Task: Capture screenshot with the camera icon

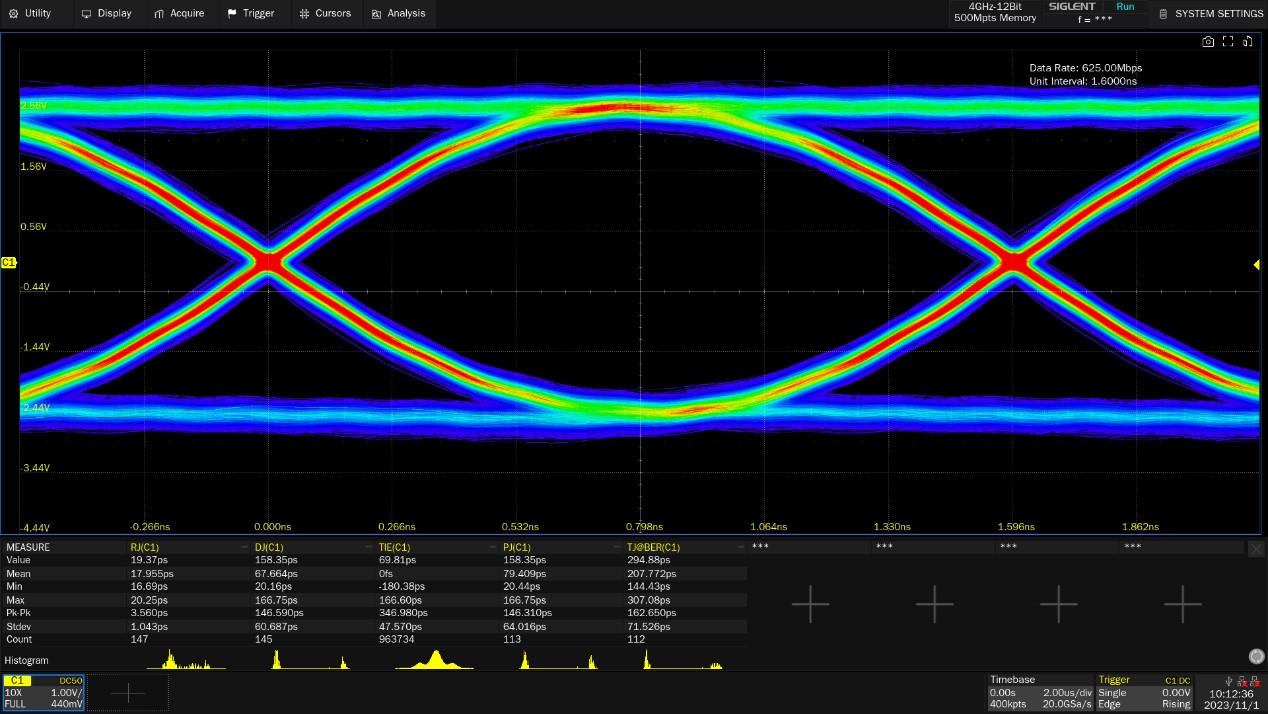Action: [x=1208, y=41]
